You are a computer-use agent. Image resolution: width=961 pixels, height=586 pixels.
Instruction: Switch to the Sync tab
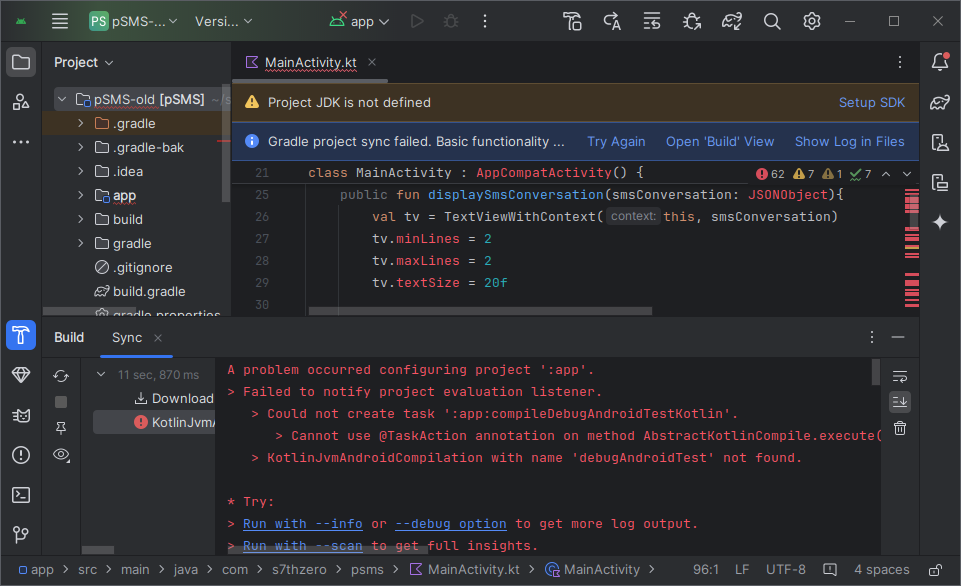point(127,337)
